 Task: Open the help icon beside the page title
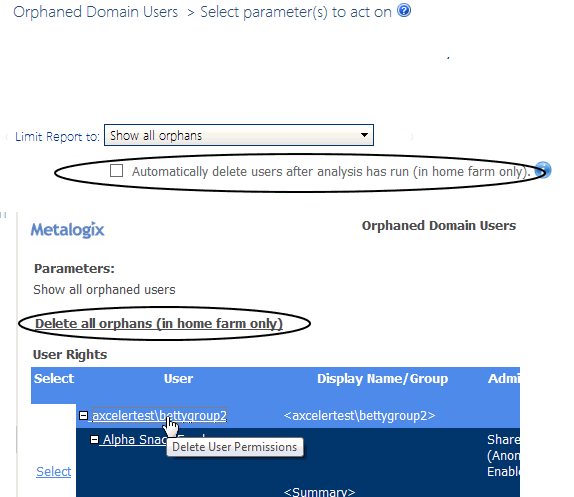coord(404,10)
